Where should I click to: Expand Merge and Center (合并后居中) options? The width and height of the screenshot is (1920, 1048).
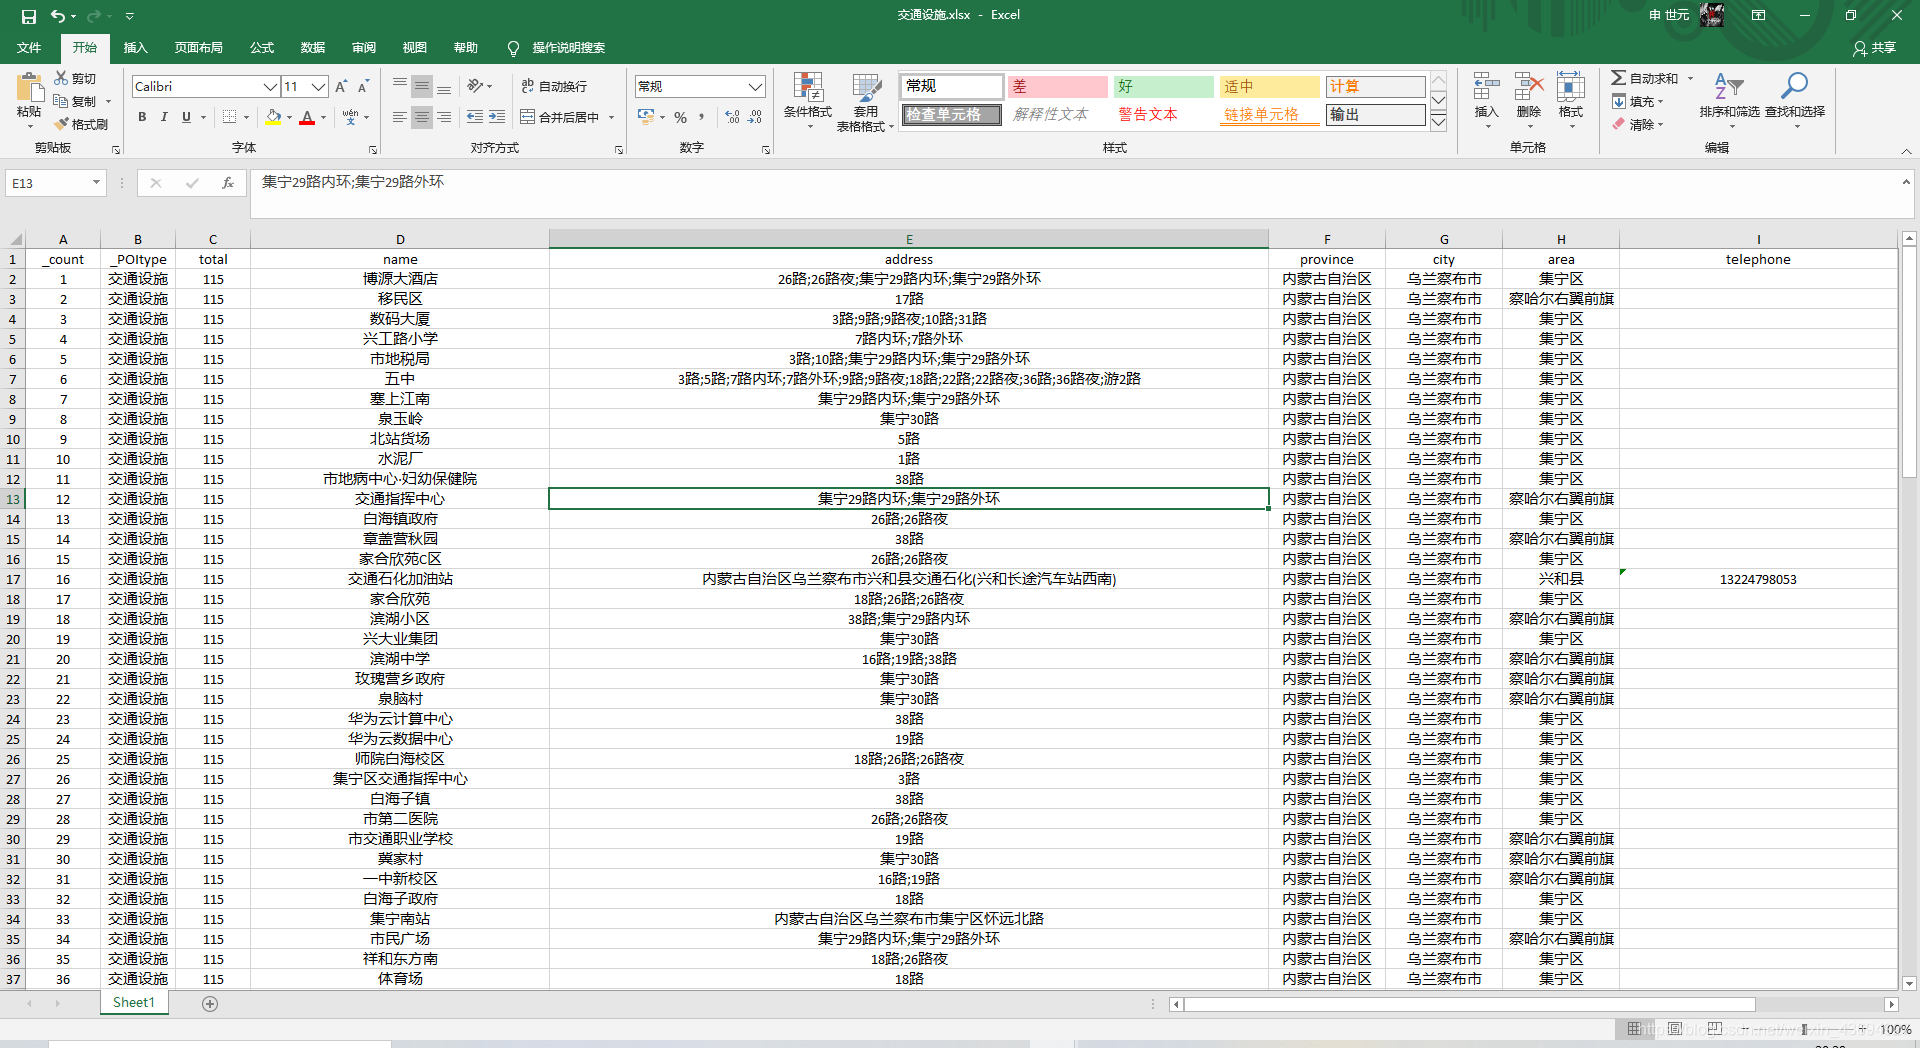[x=611, y=118]
